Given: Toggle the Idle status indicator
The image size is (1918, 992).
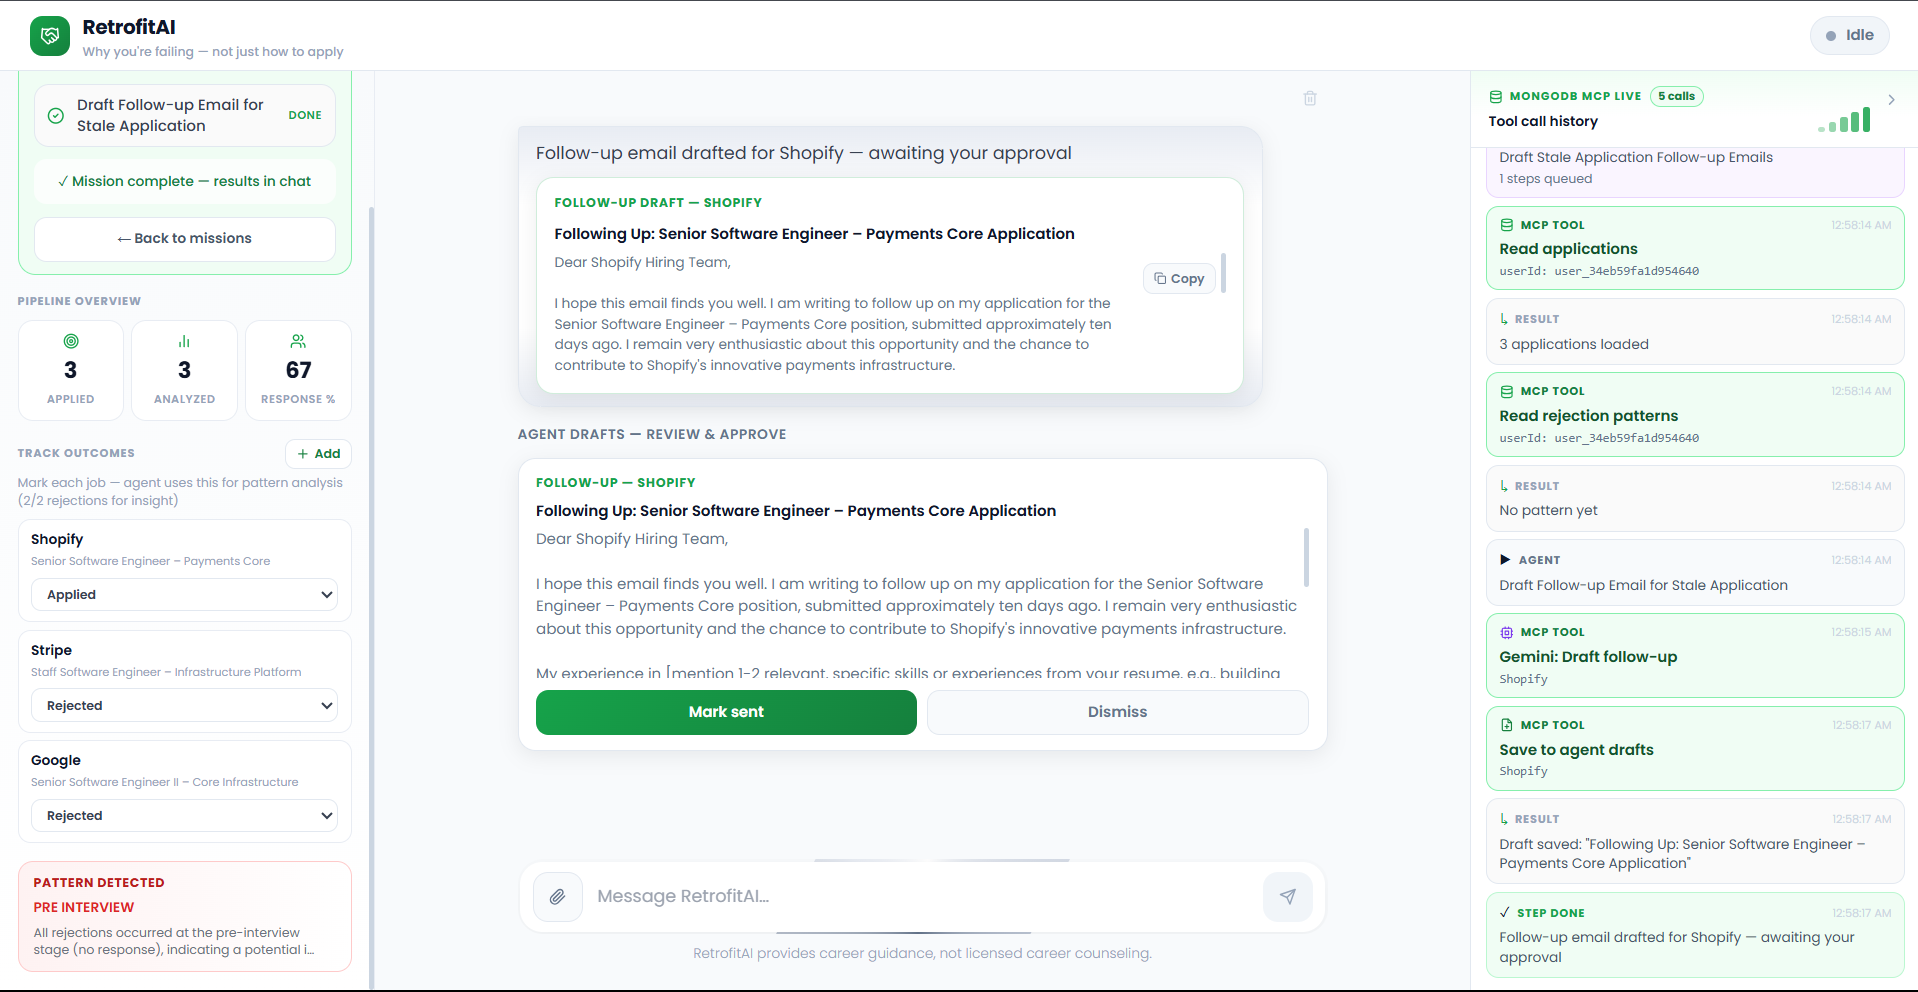Looking at the screenshot, I should pos(1850,35).
